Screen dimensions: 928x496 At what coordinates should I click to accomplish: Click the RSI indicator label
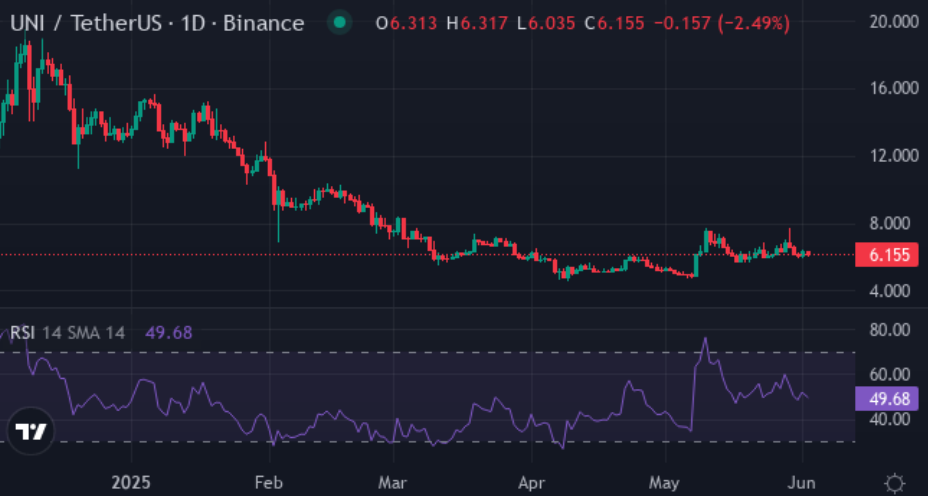click(x=22, y=333)
